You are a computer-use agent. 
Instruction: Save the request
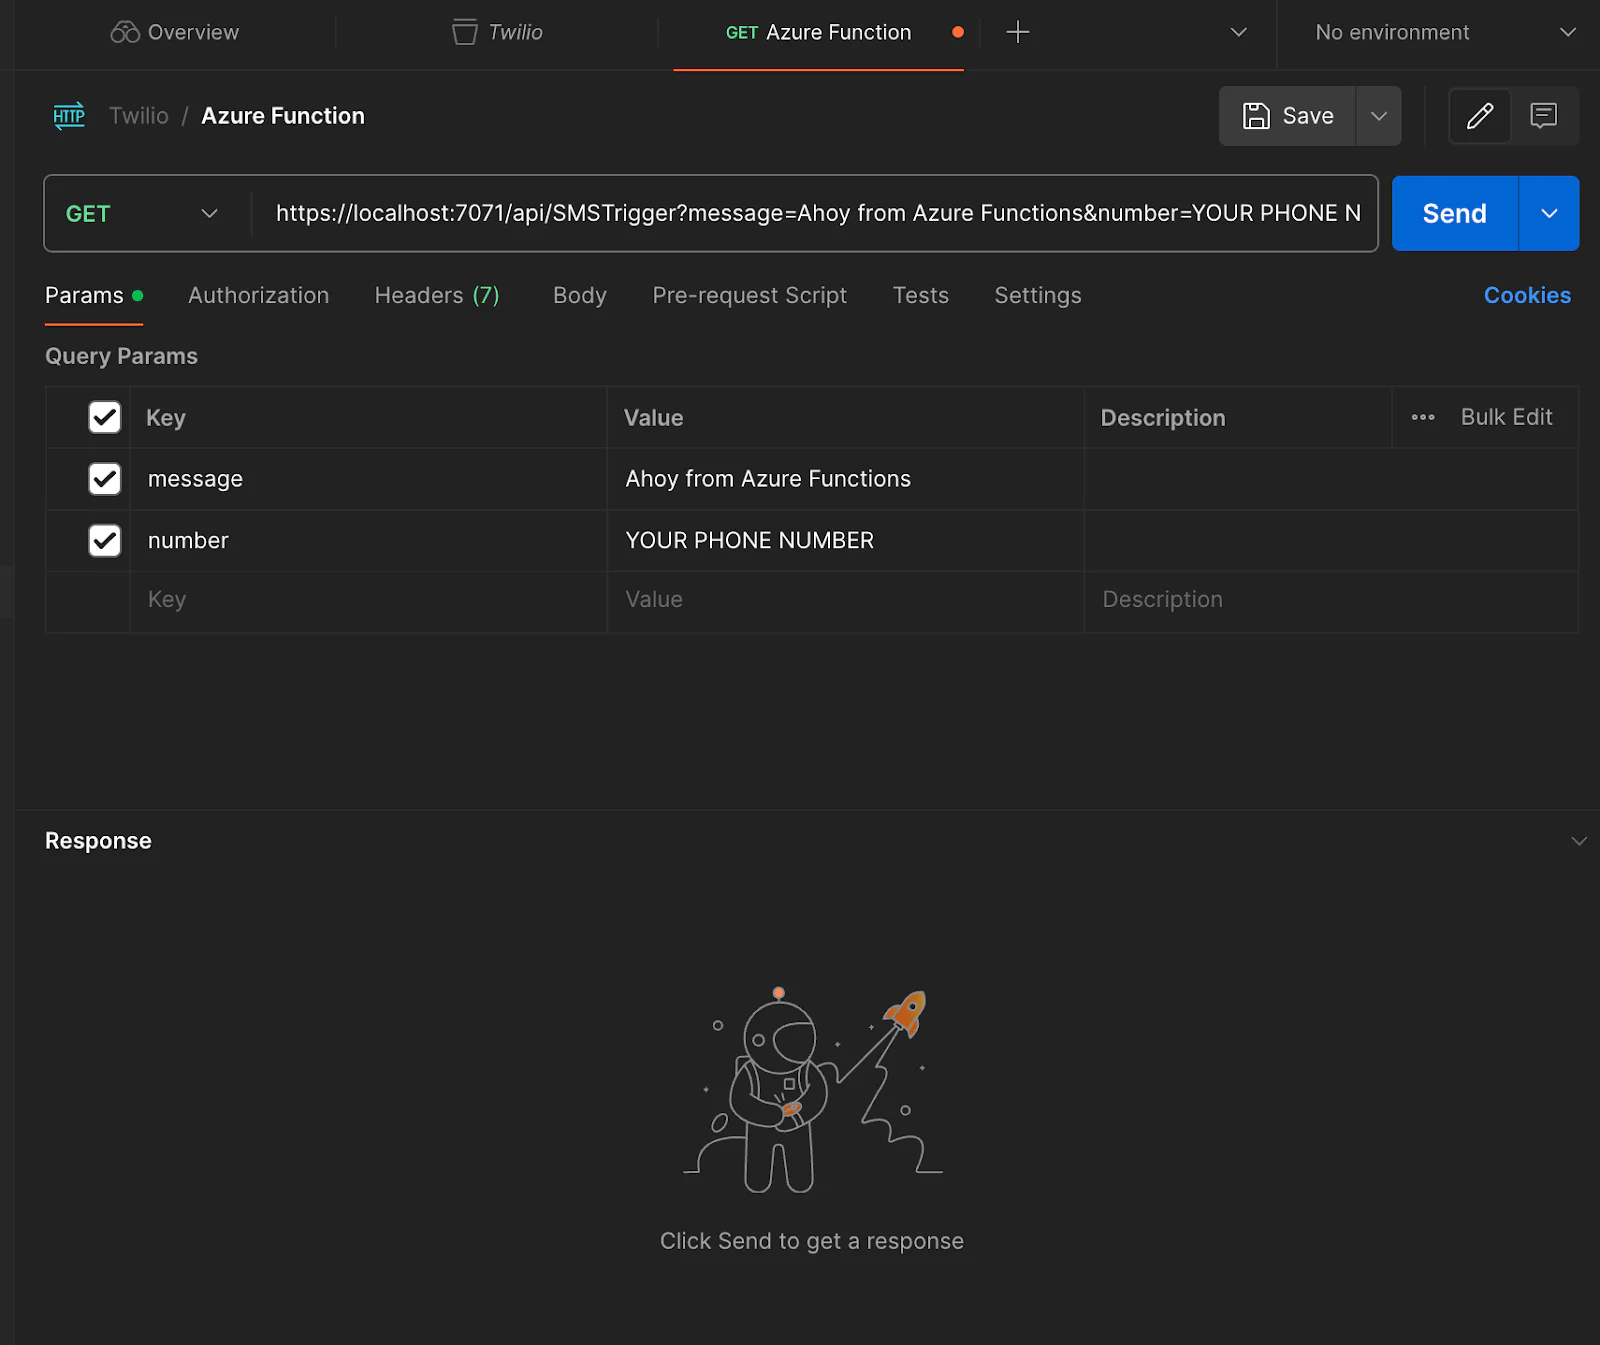coord(1288,116)
